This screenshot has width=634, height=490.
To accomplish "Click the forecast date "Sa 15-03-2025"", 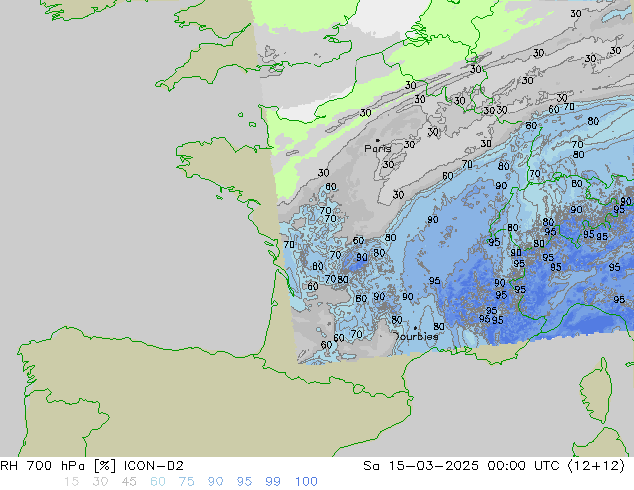I will (x=421, y=466).
